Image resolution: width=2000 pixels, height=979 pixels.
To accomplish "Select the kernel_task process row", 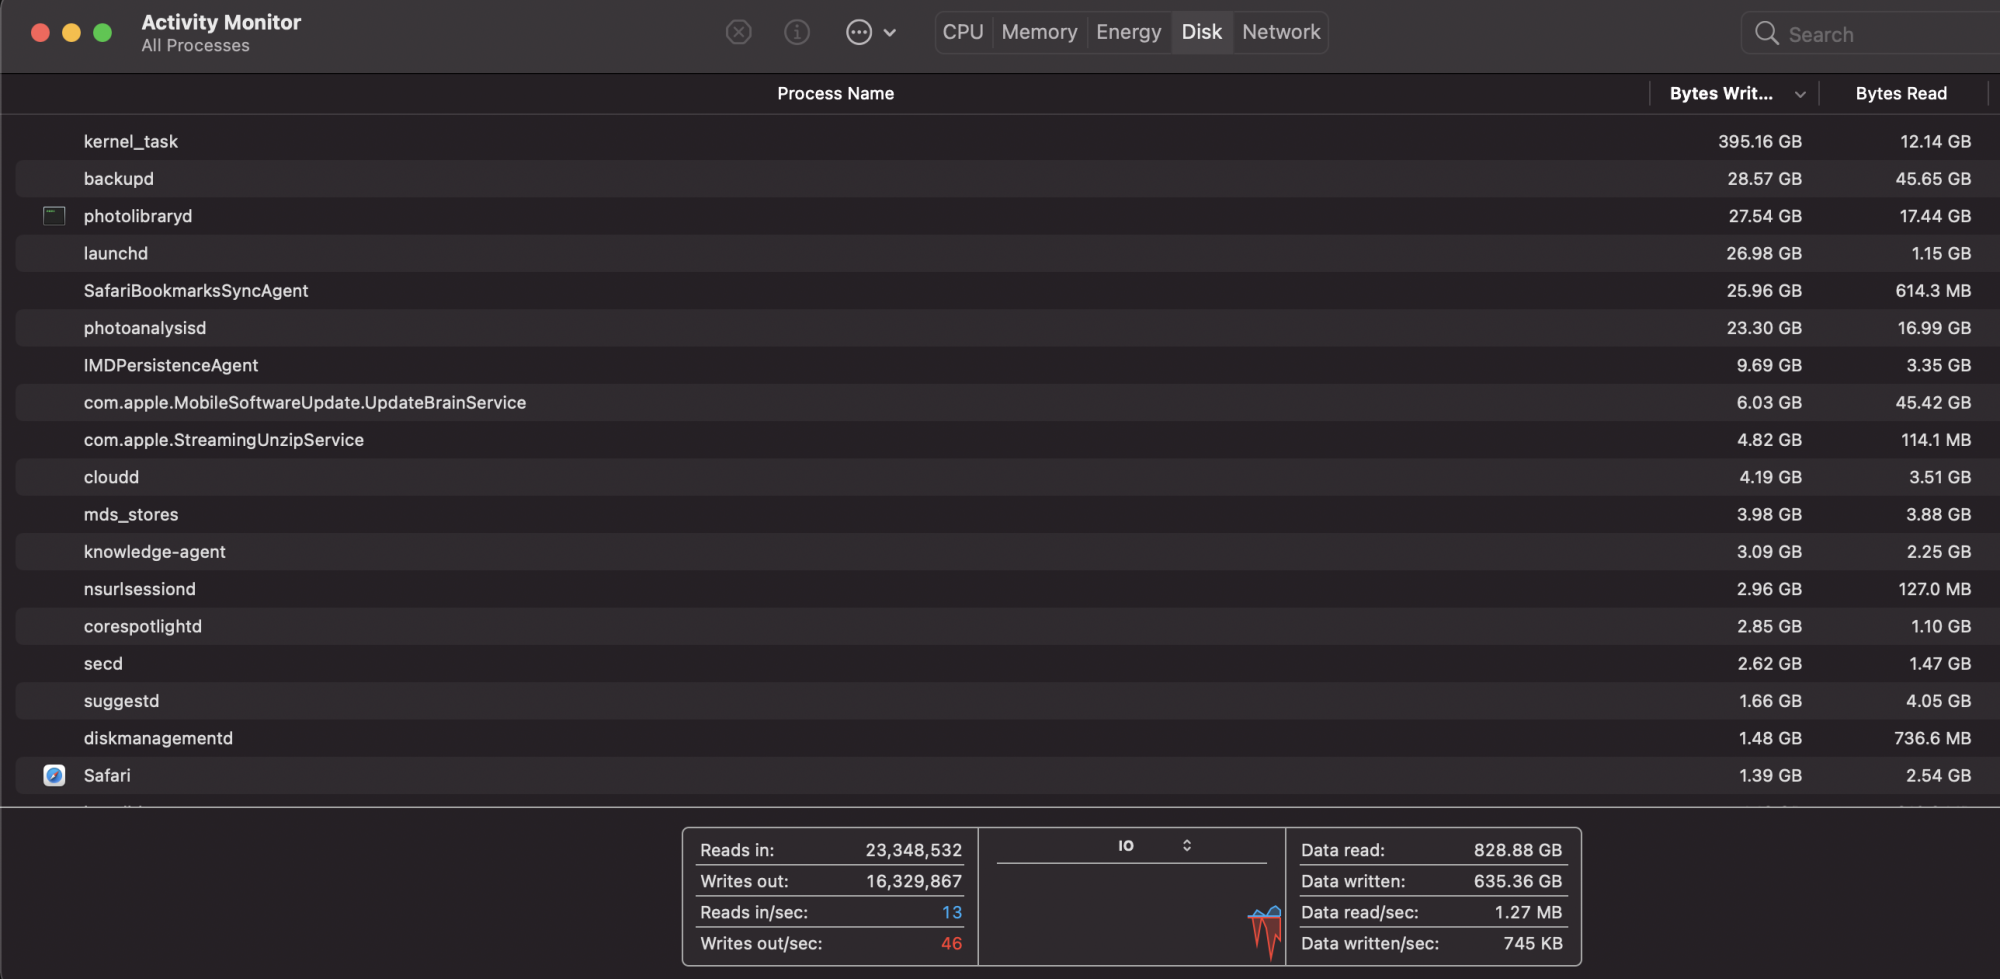I will point(1000,142).
